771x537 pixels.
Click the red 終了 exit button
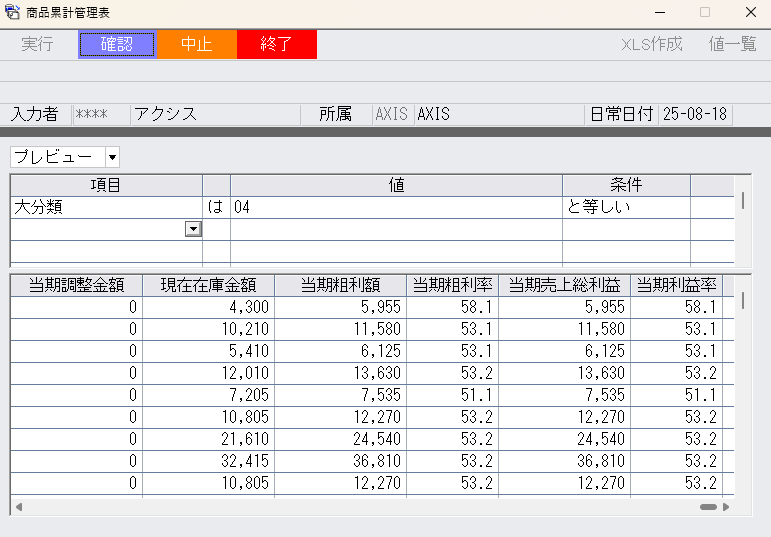pyautogui.click(x=276, y=45)
